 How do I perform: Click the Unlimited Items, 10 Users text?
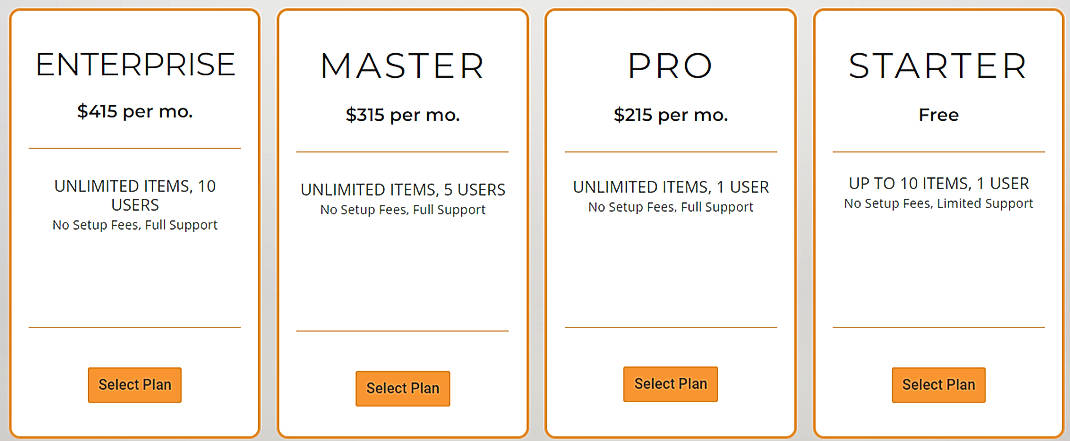pos(135,195)
